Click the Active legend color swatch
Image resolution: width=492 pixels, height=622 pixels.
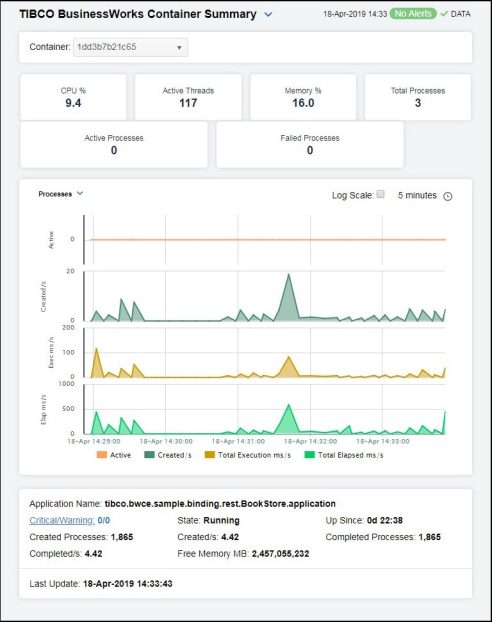pos(102,455)
